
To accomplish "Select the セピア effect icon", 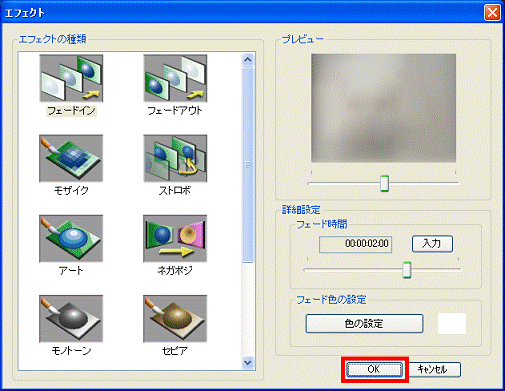I will [x=175, y=318].
